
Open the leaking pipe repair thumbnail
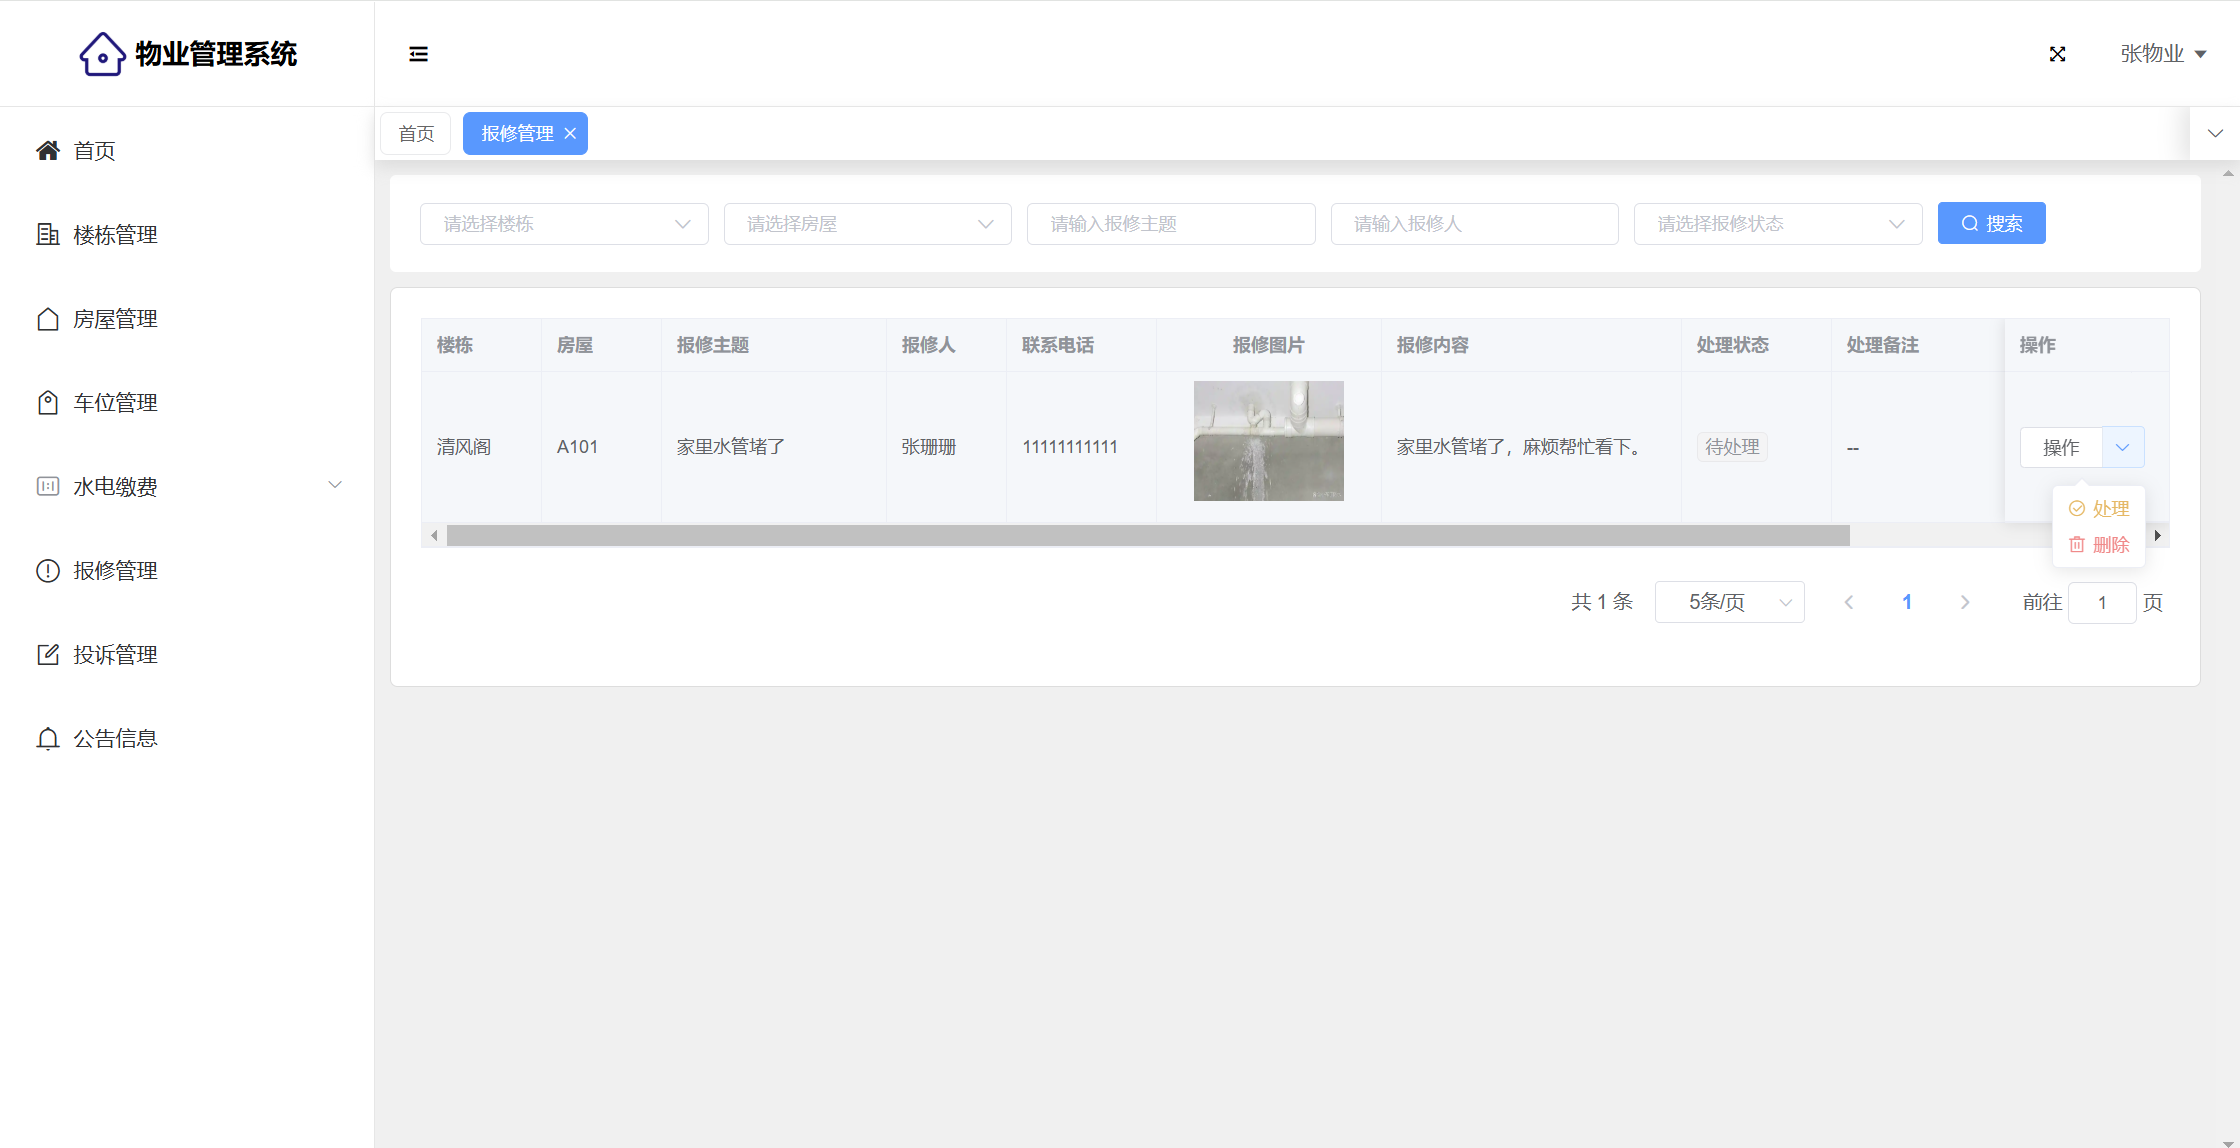pyautogui.click(x=1268, y=441)
